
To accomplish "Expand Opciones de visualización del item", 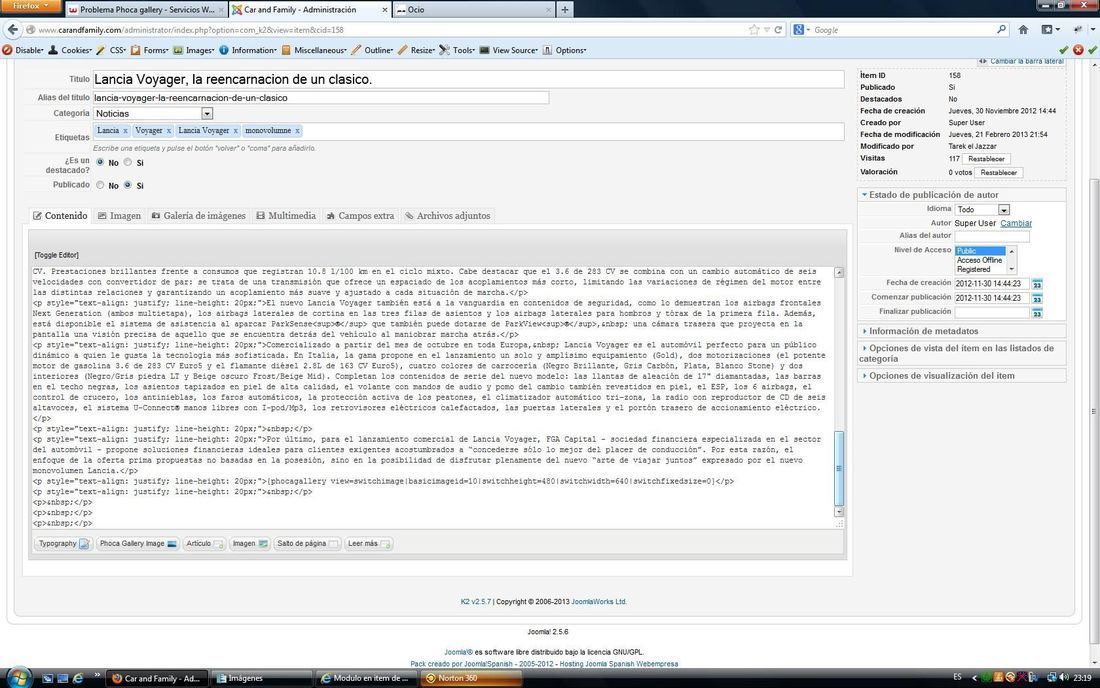I will [961, 376].
